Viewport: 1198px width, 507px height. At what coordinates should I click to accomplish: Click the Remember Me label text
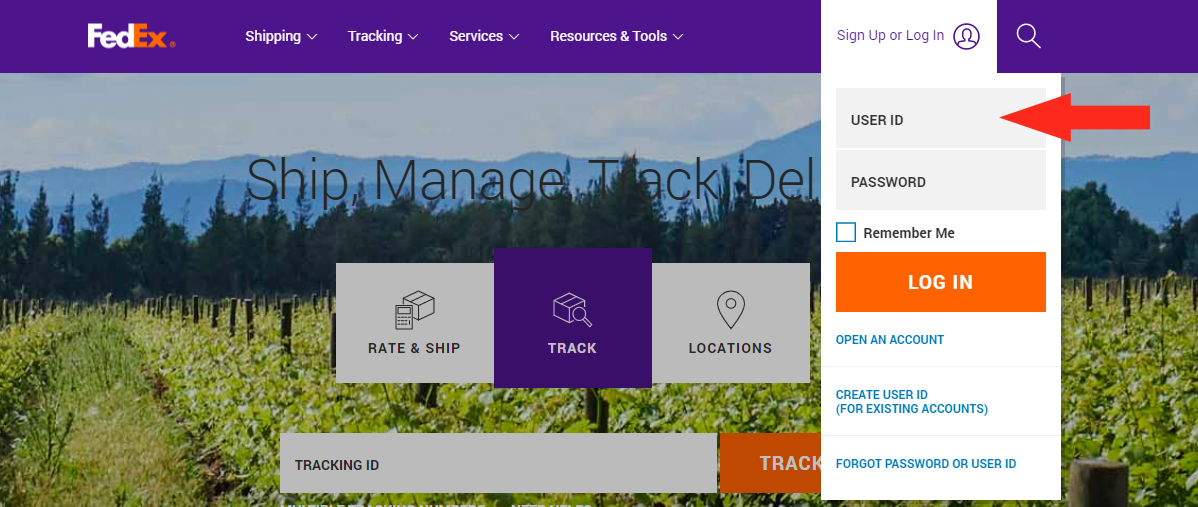pyautogui.click(x=909, y=233)
